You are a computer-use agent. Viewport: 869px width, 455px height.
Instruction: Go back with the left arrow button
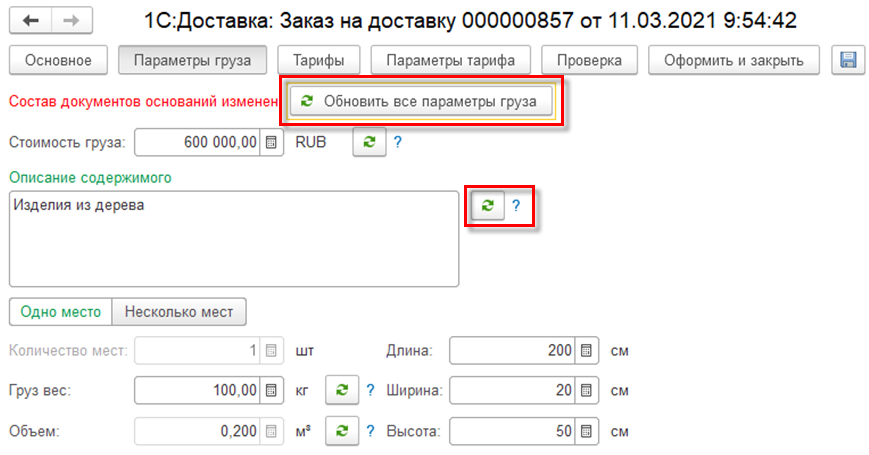coord(30,21)
